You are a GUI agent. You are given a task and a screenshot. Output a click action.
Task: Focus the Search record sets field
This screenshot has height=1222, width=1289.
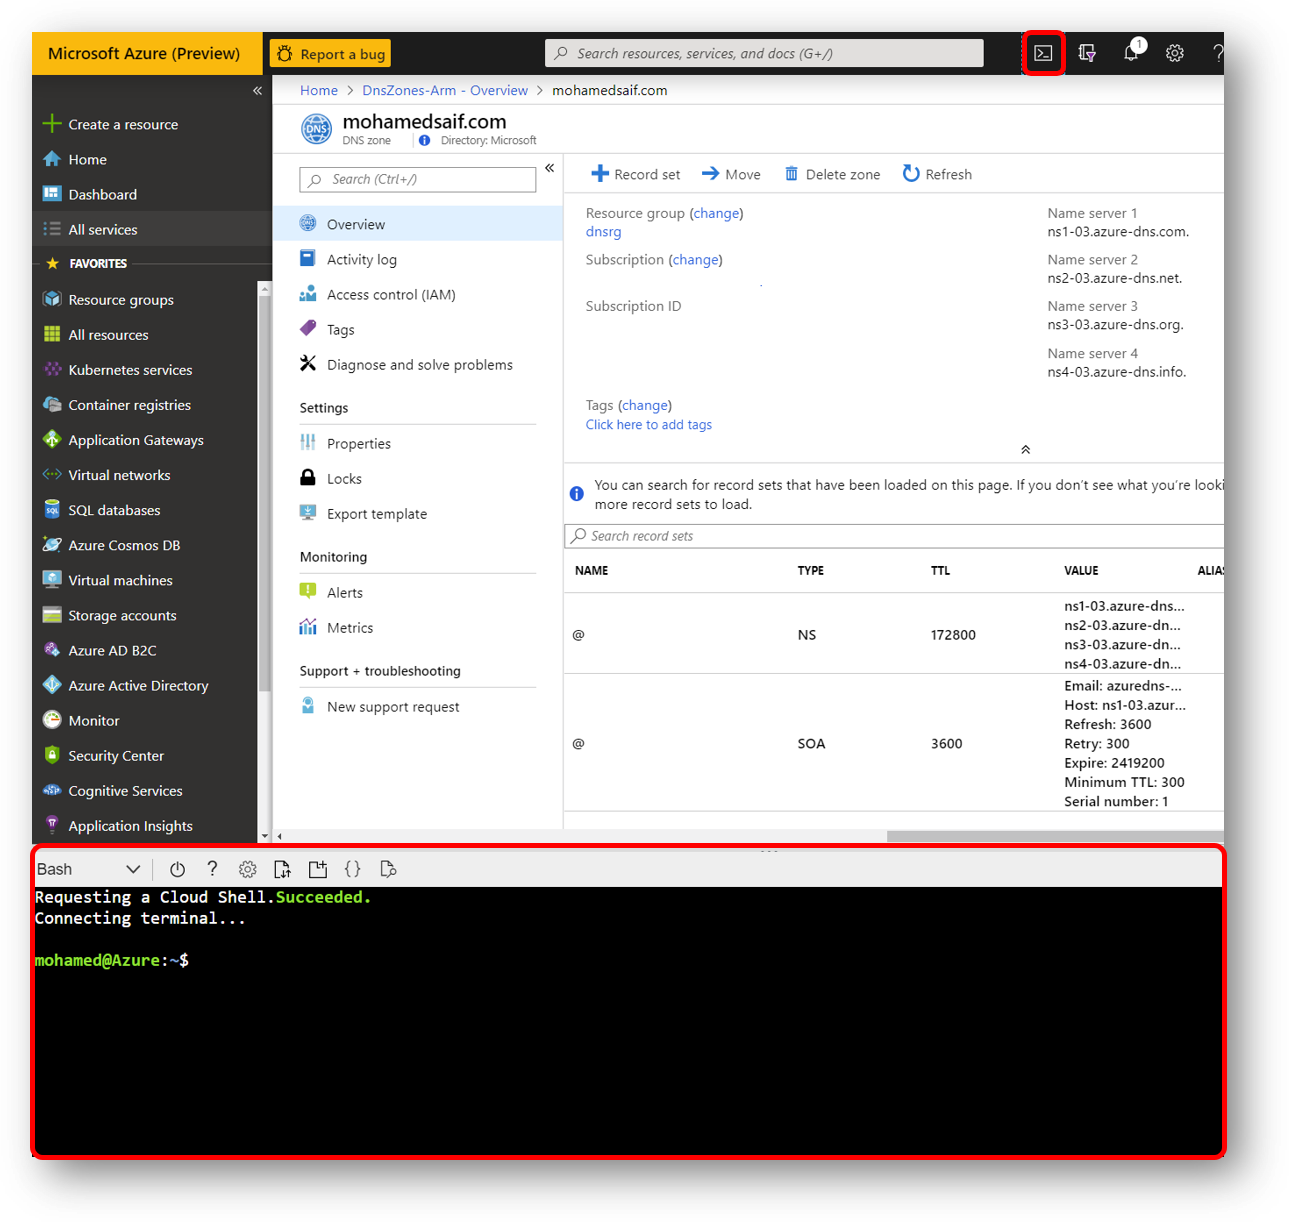click(894, 536)
